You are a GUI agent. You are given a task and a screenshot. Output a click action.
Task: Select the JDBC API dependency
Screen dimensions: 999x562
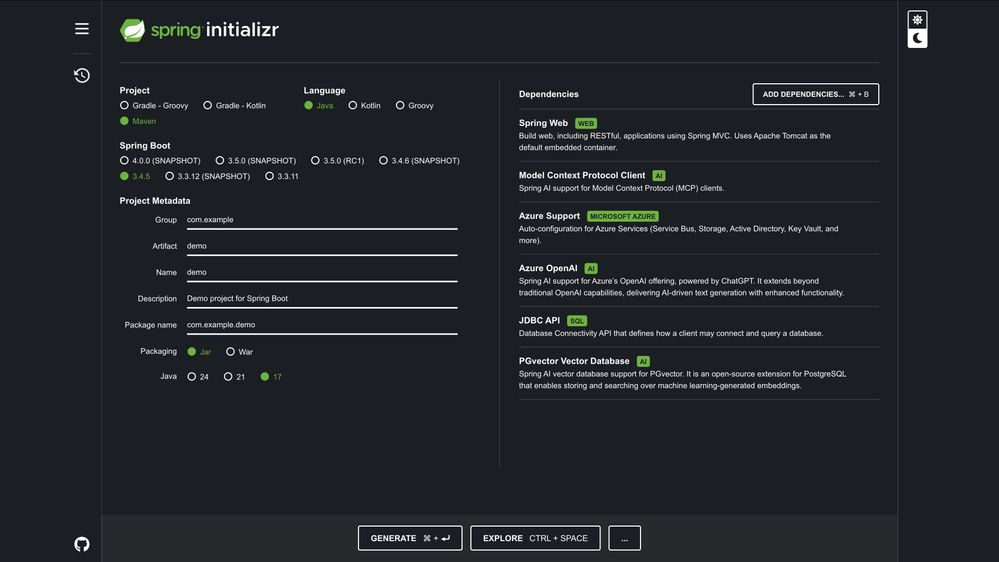pos(698,327)
